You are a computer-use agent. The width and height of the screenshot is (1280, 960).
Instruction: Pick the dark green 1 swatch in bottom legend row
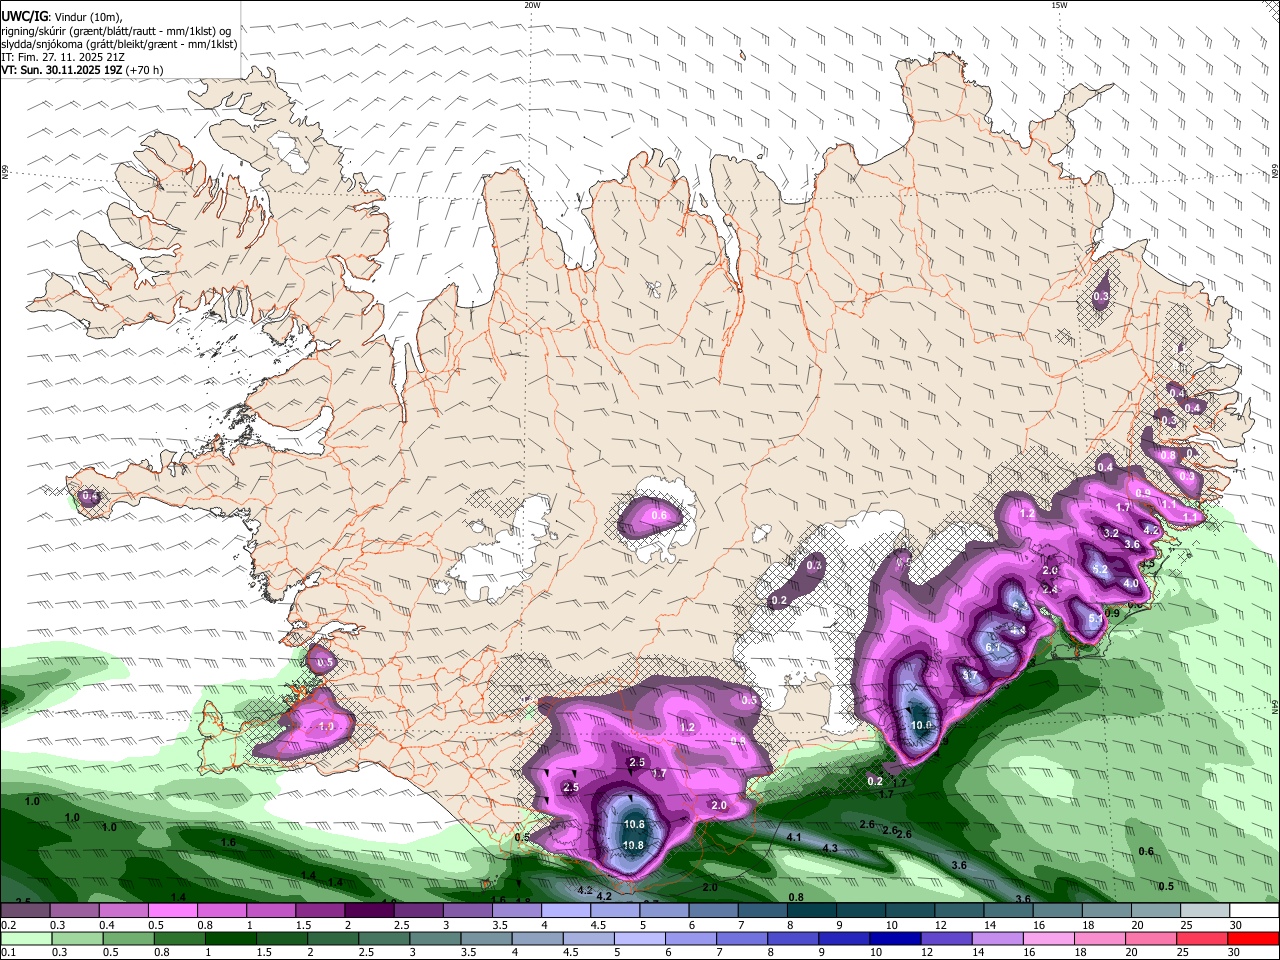[x=230, y=938]
